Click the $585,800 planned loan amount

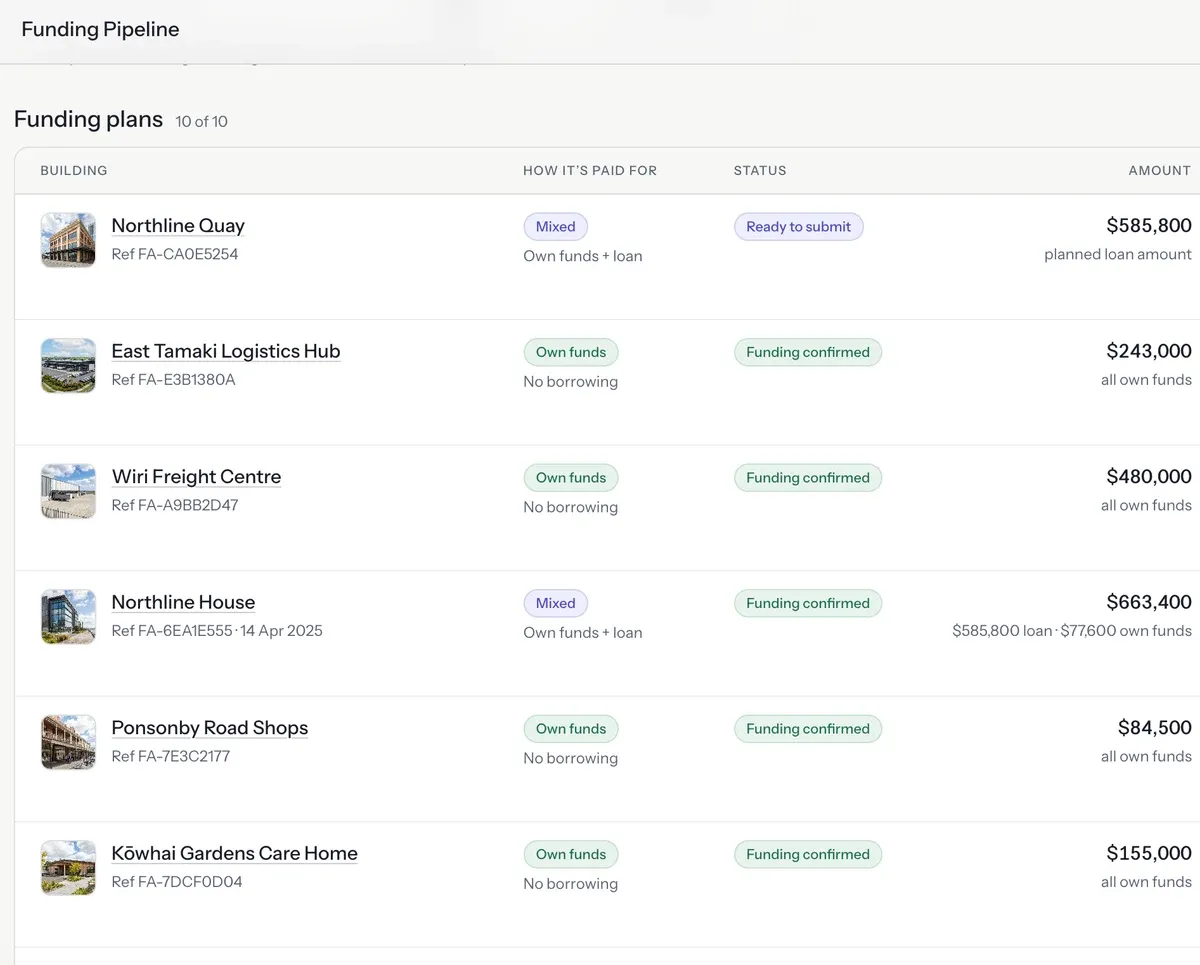pyautogui.click(x=1149, y=226)
